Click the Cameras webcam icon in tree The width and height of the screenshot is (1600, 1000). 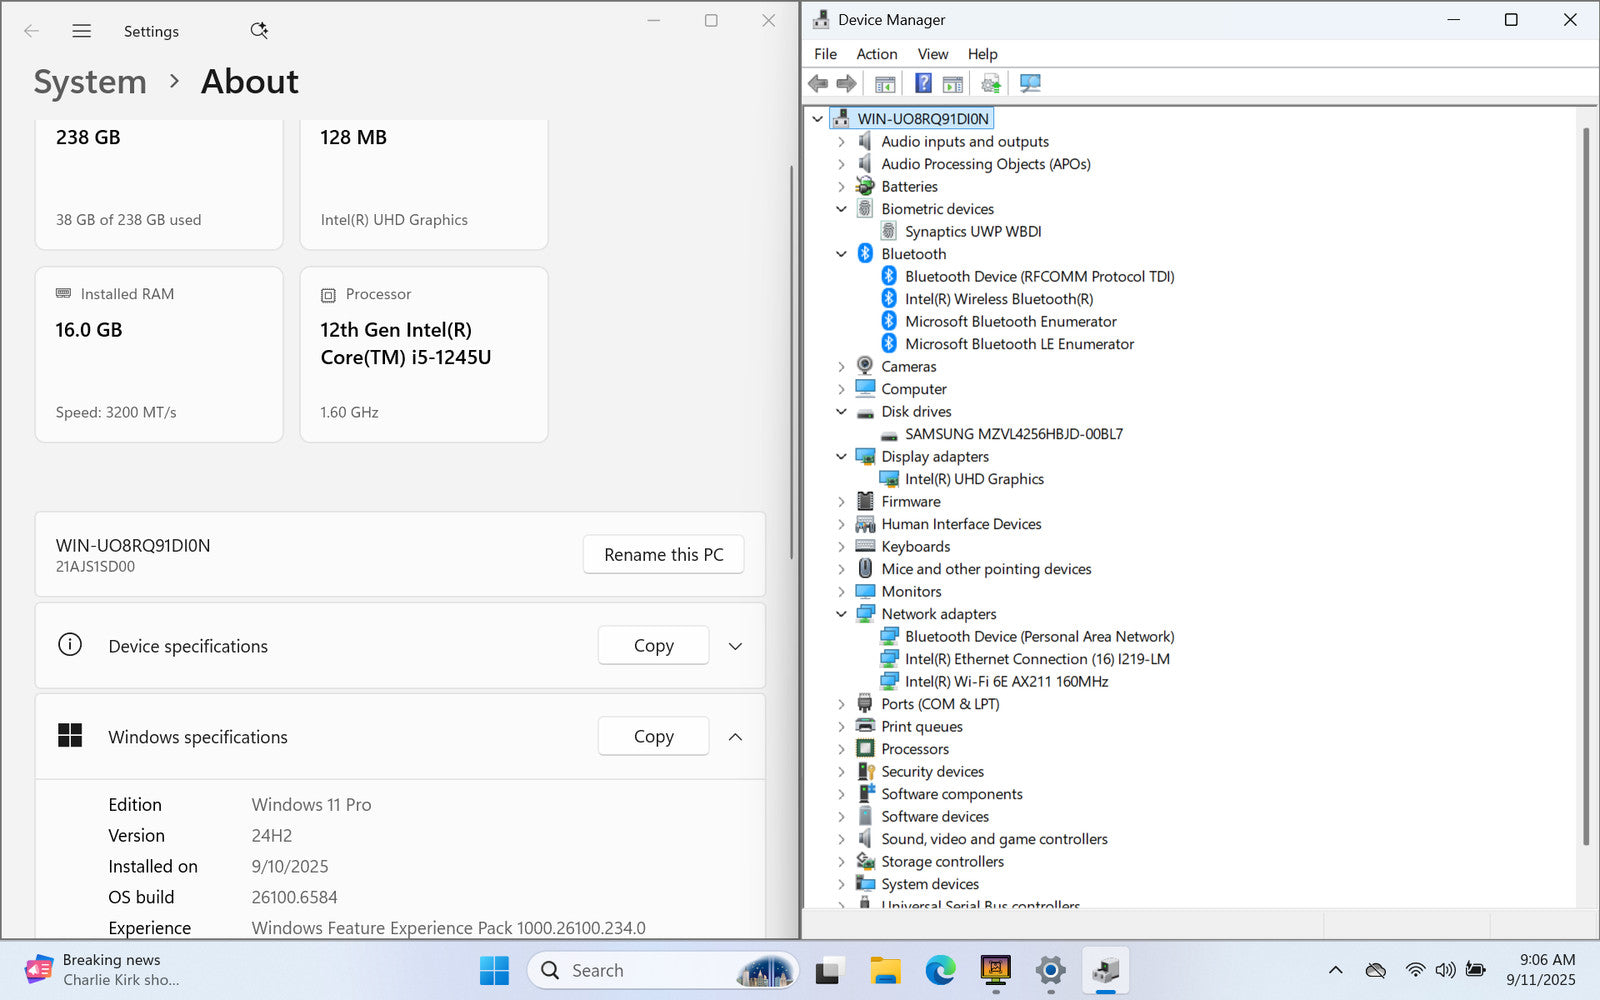[x=865, y=366]
